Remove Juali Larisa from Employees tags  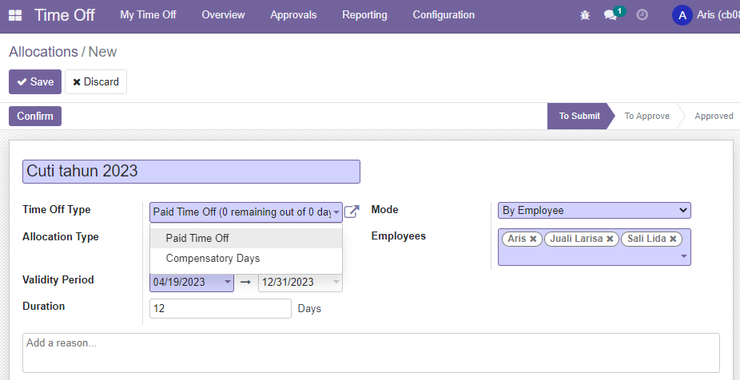pyautogui.click(x=609, y=239)
